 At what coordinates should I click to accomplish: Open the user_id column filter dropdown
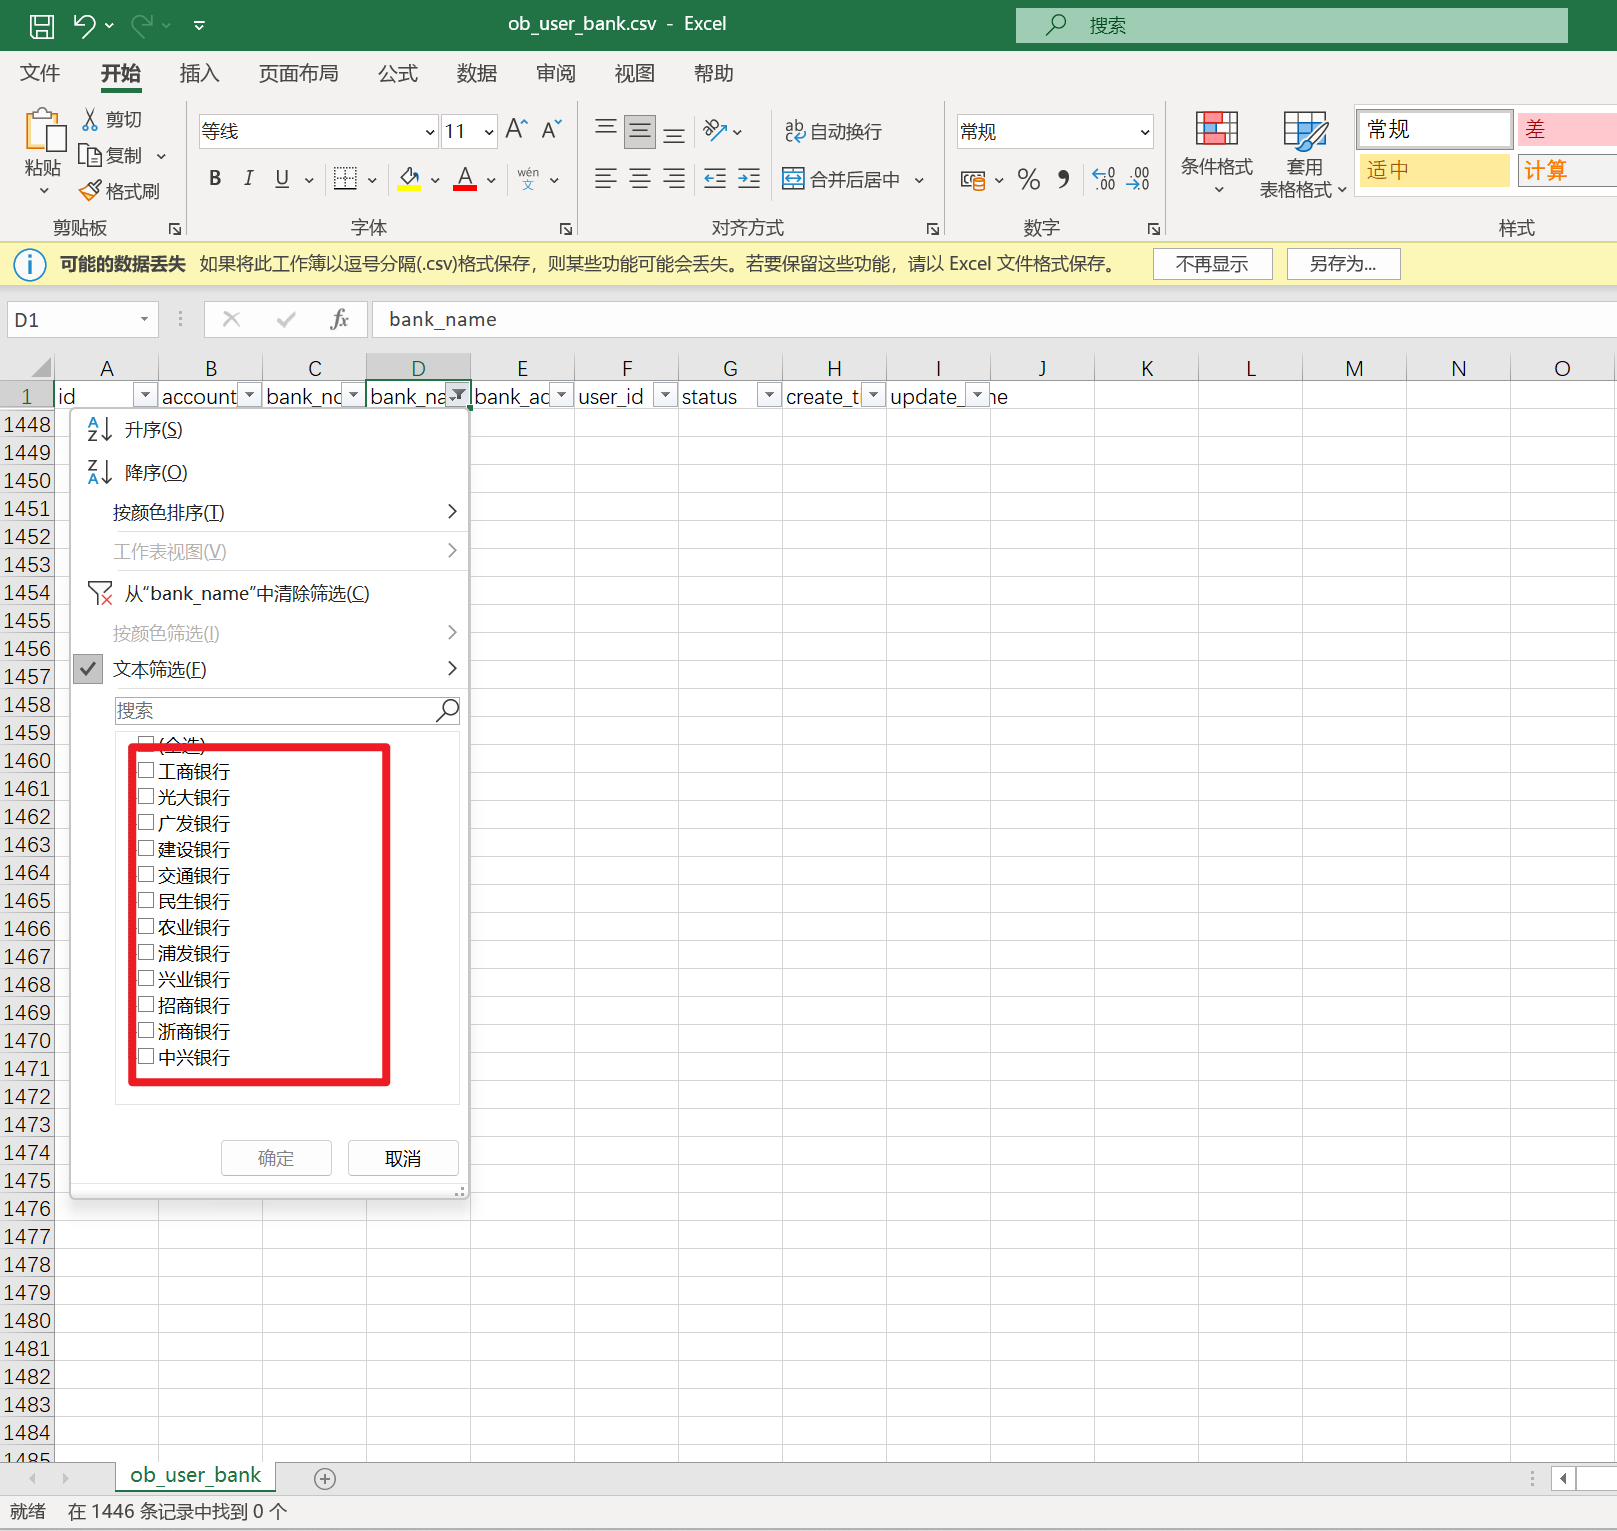(665, 396)
